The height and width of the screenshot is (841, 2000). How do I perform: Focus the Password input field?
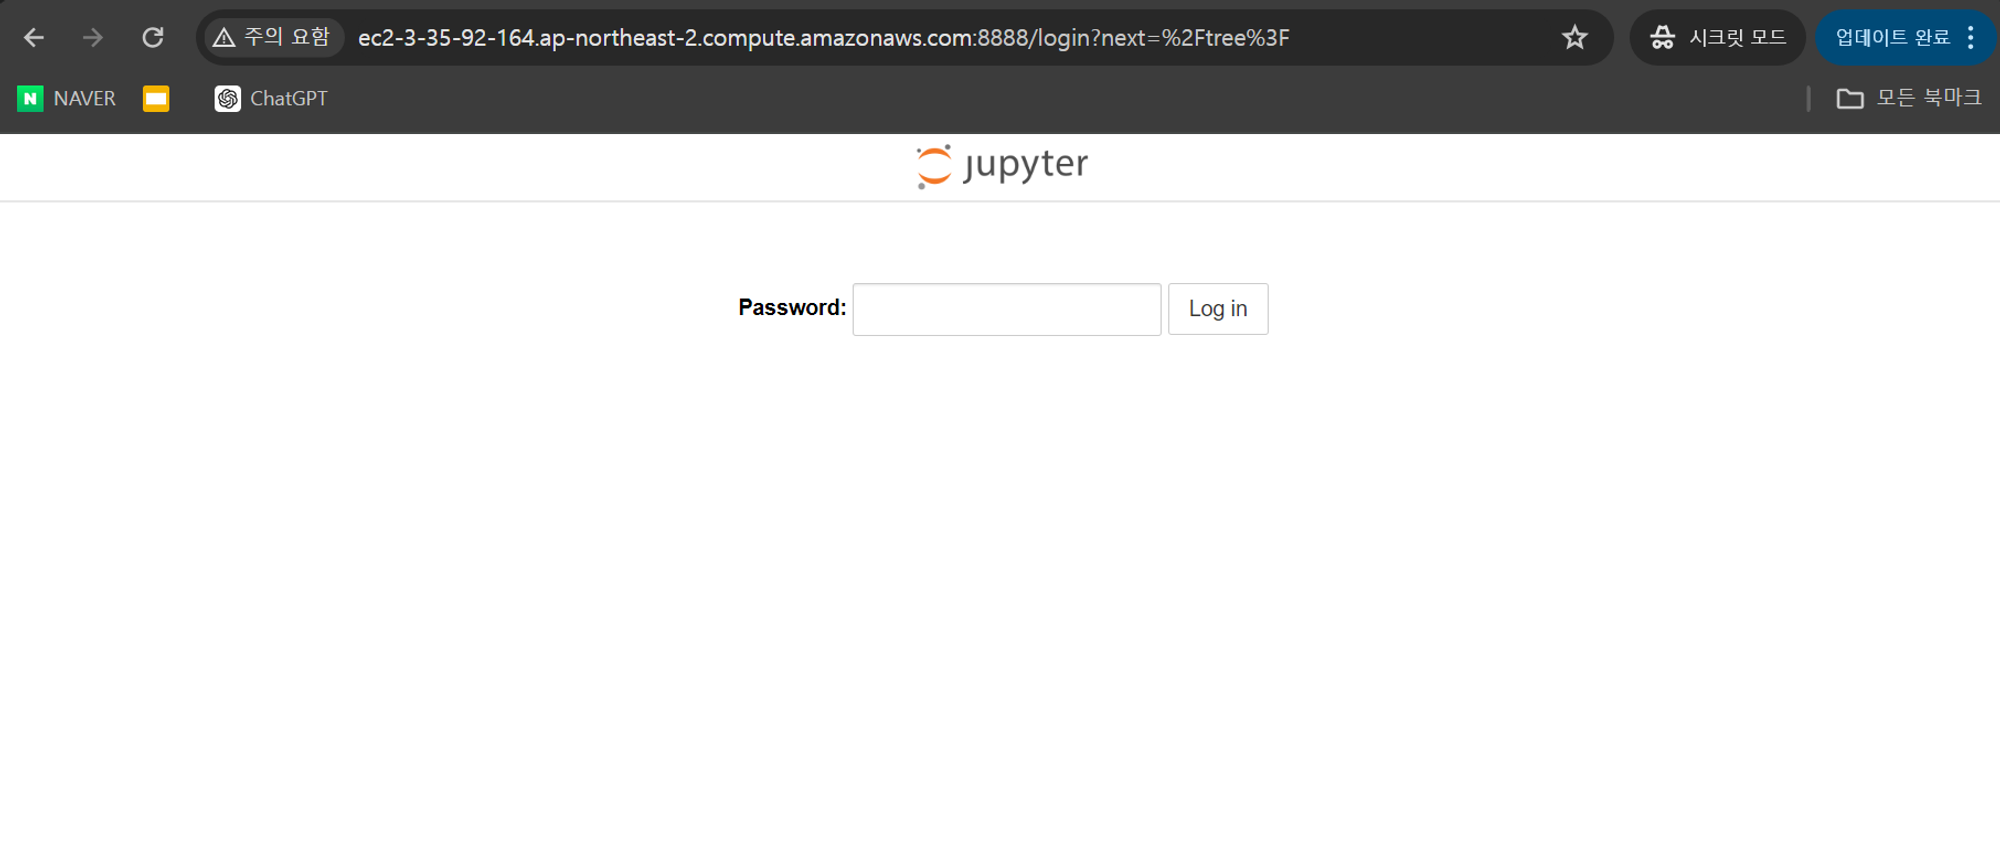coord(1006,309)
